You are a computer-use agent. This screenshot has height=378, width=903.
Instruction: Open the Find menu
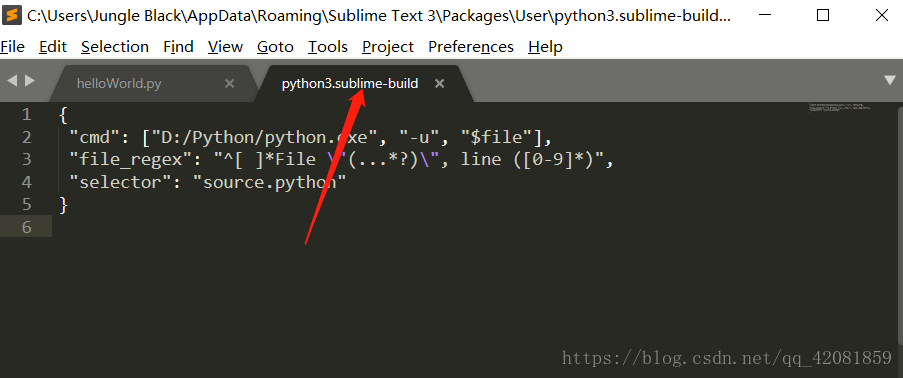point(178,47)
